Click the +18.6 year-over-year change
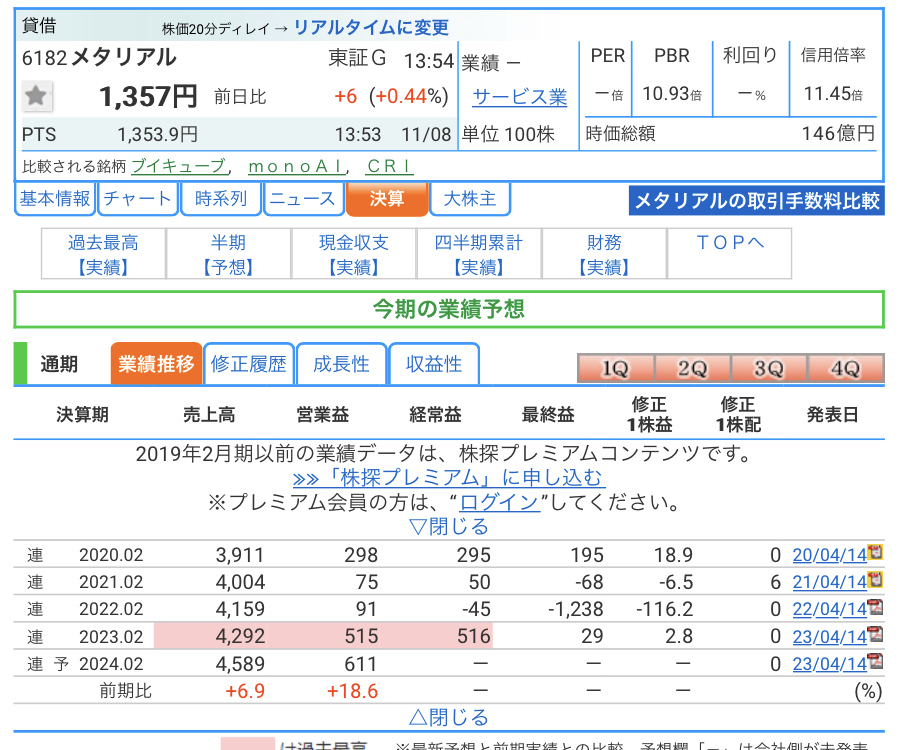Viewport: 909px width, 750px height. pos(352,691)
